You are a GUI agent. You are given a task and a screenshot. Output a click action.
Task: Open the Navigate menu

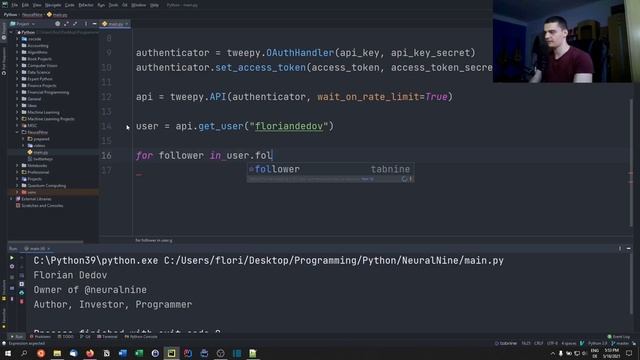53,5
